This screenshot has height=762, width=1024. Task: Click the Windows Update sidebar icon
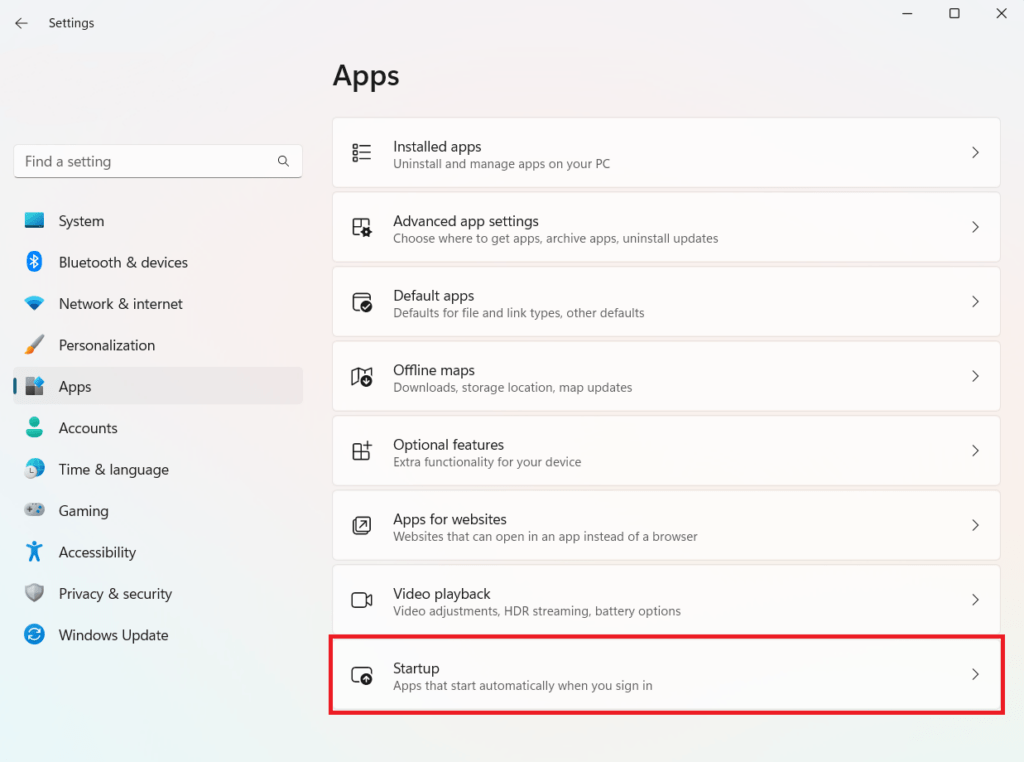click(x=33, y=635)
